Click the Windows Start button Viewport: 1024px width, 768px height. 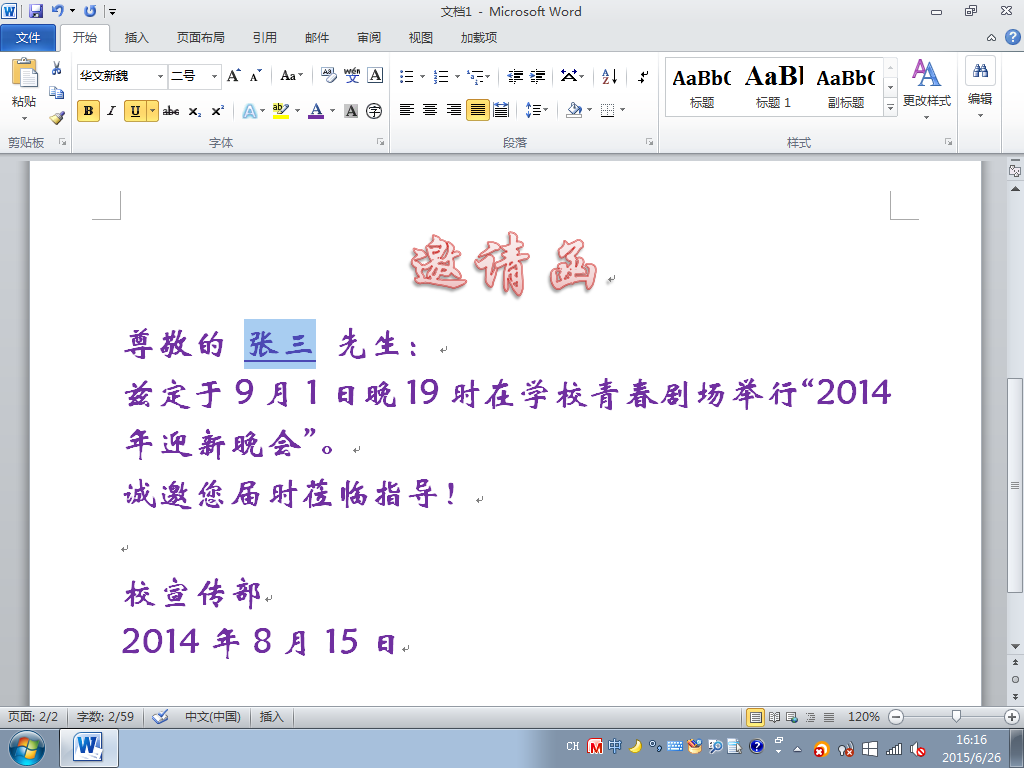(27, 748)
